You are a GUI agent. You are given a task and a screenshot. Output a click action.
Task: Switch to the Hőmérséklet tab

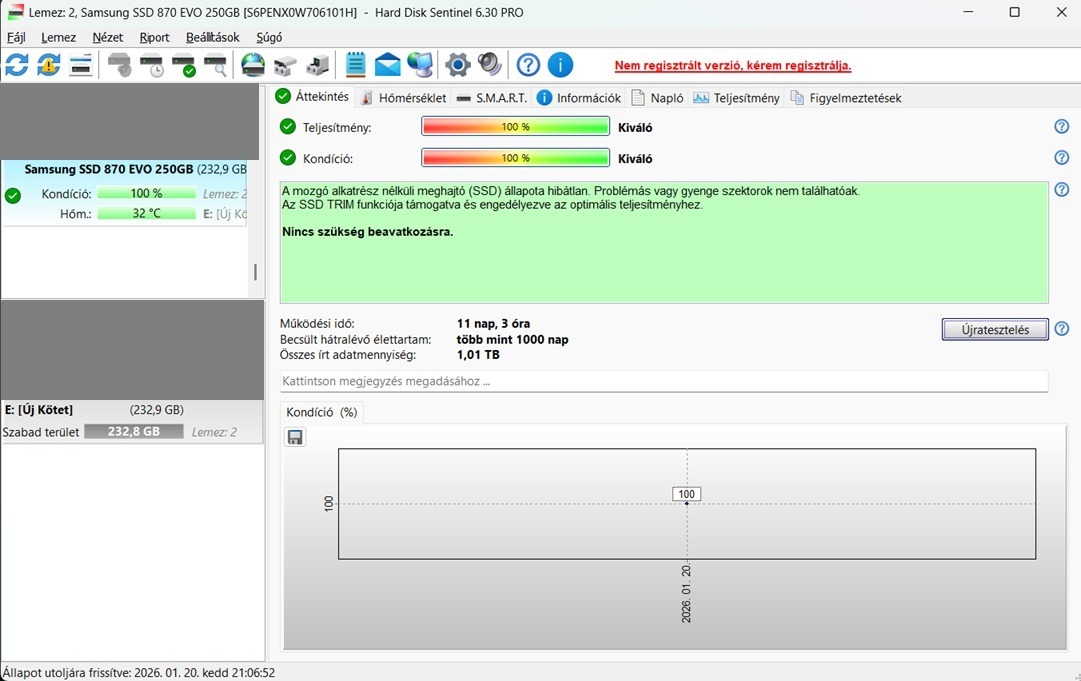click(403, 98)
